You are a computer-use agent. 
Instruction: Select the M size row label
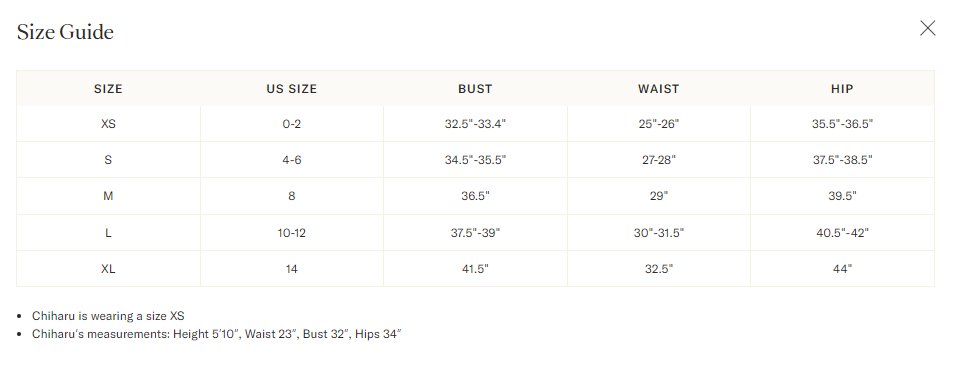pos(108,196)
